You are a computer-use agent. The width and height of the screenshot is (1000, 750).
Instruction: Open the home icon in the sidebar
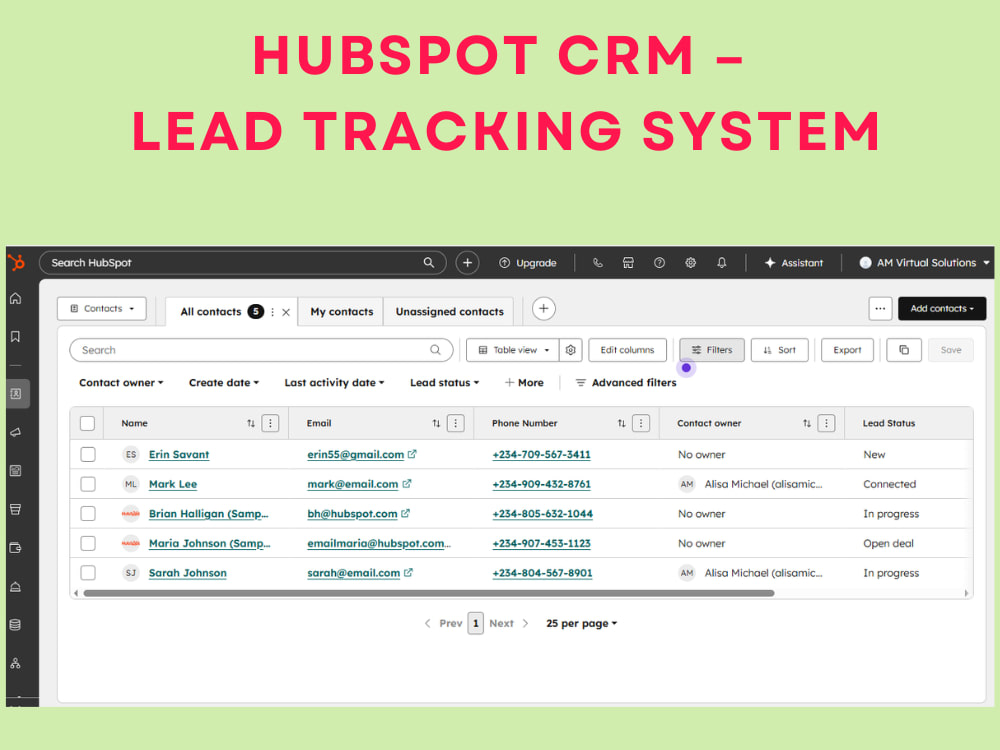pos(16,298)
